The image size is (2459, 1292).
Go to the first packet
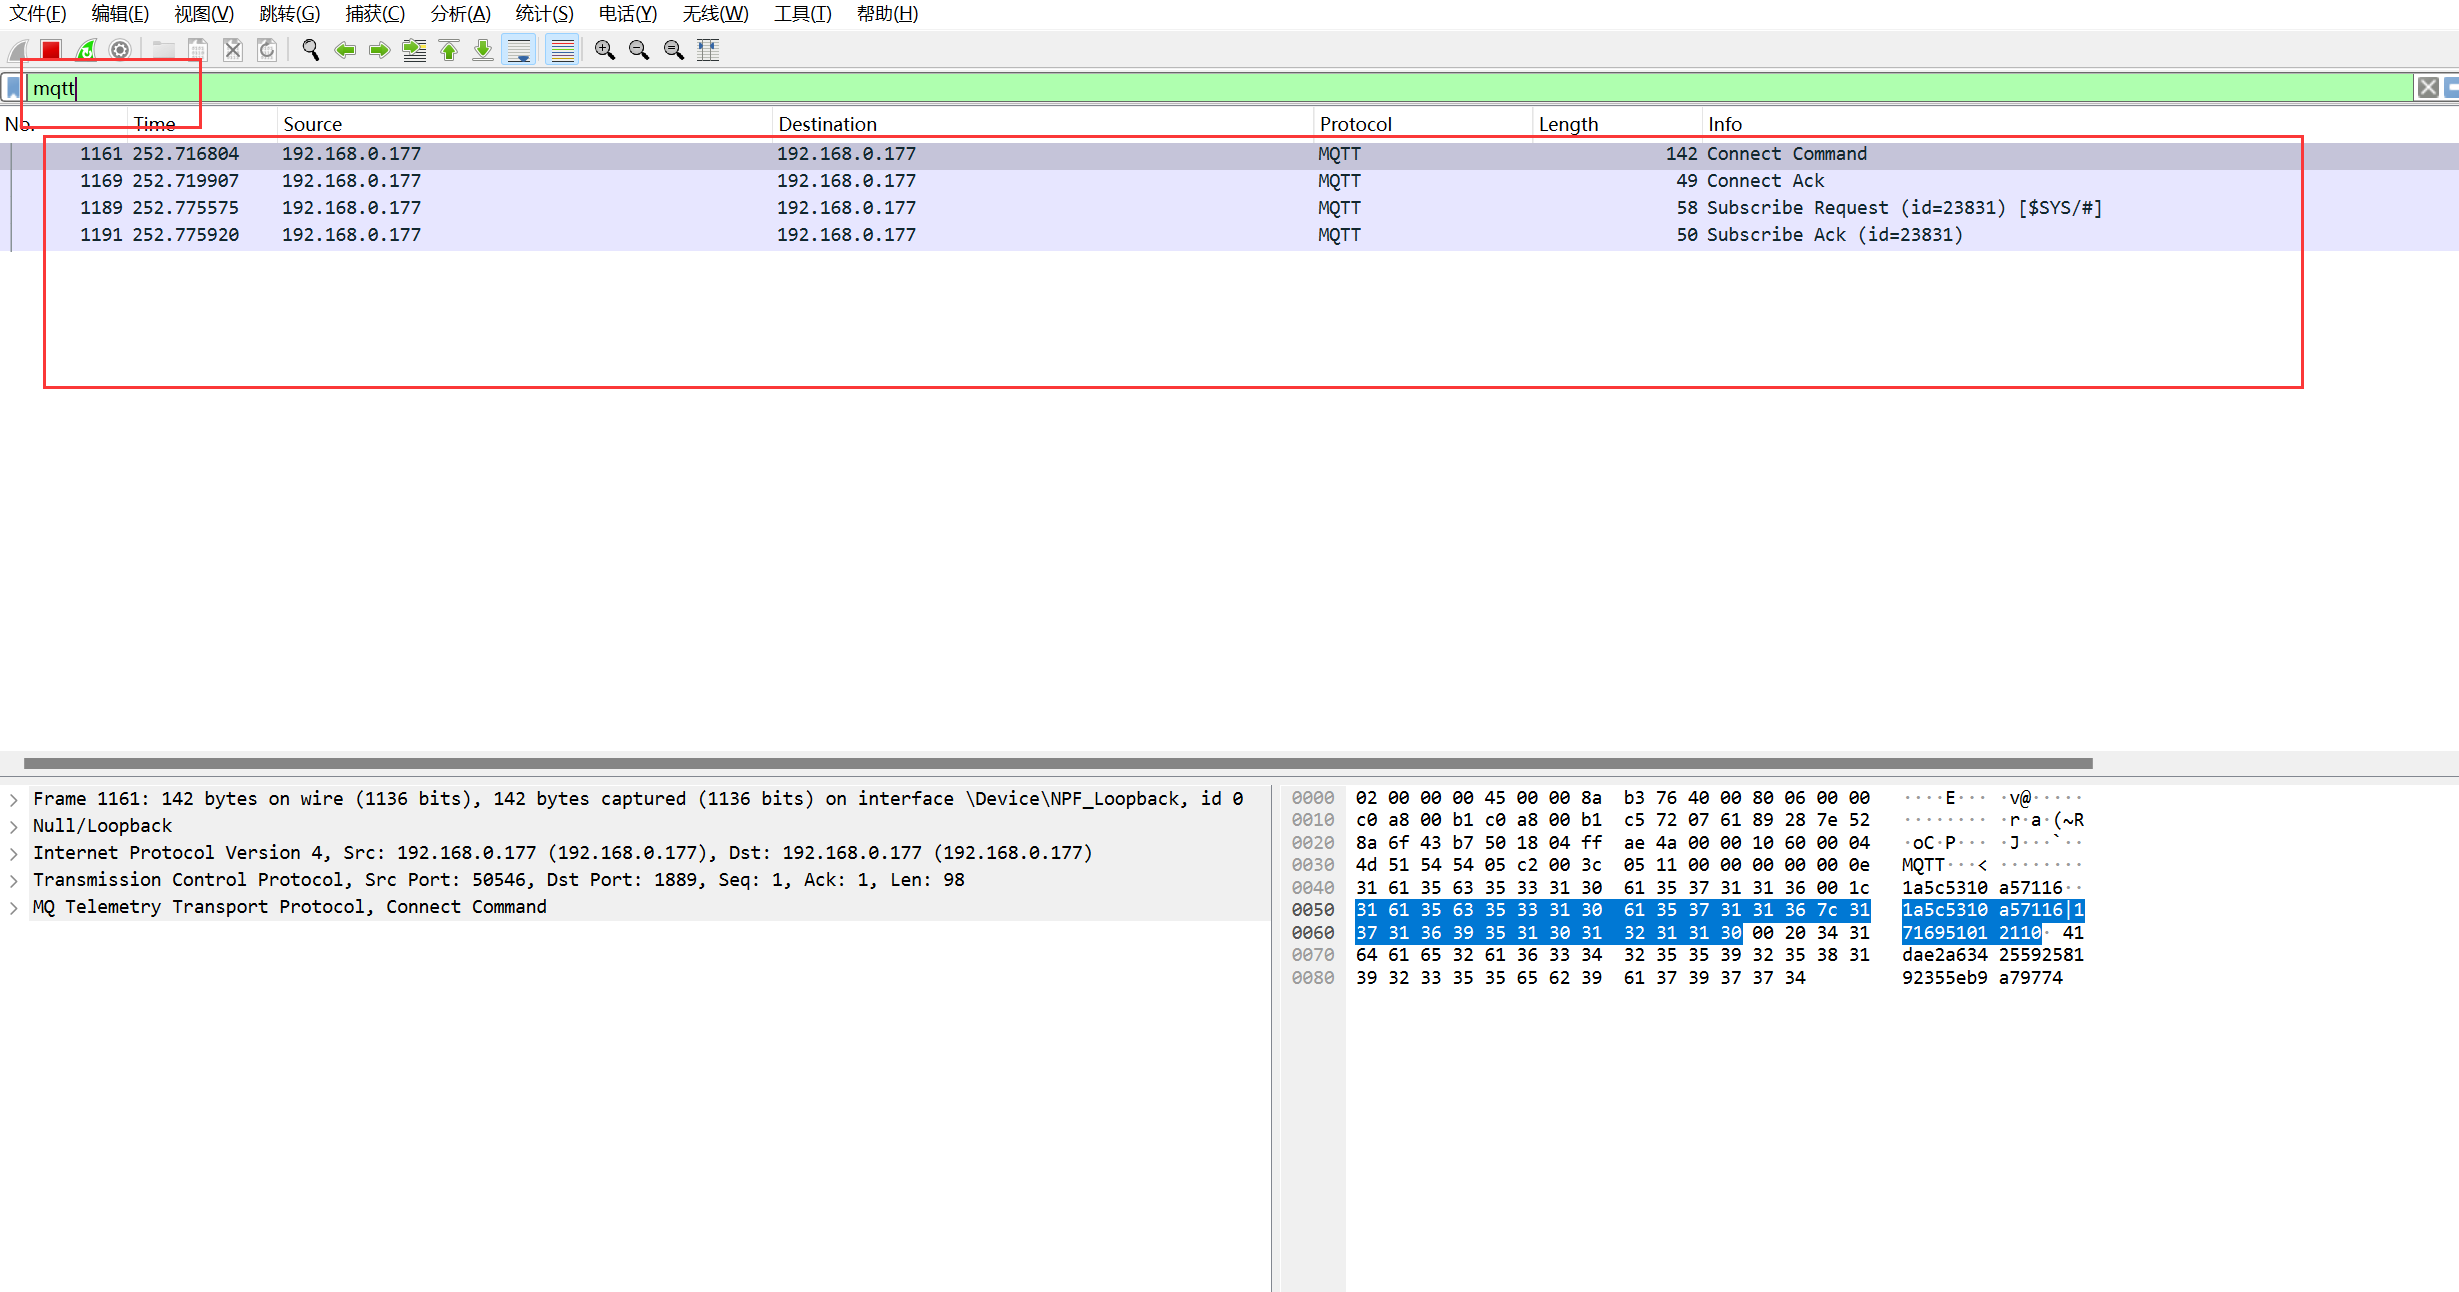[x=449, y=49]
